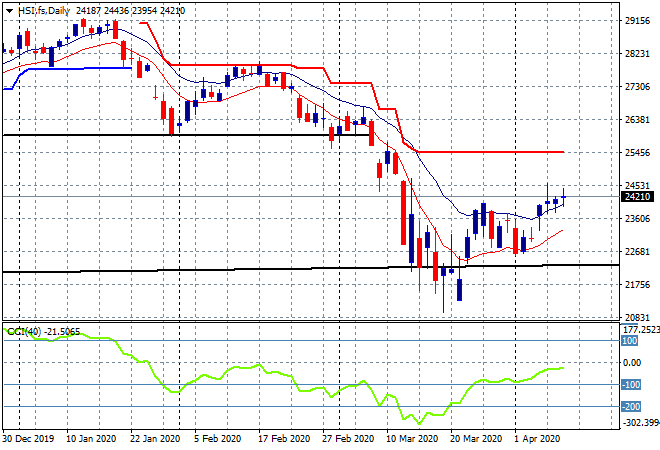Click the -100 level marker on CCI scale

click(631, 384)
